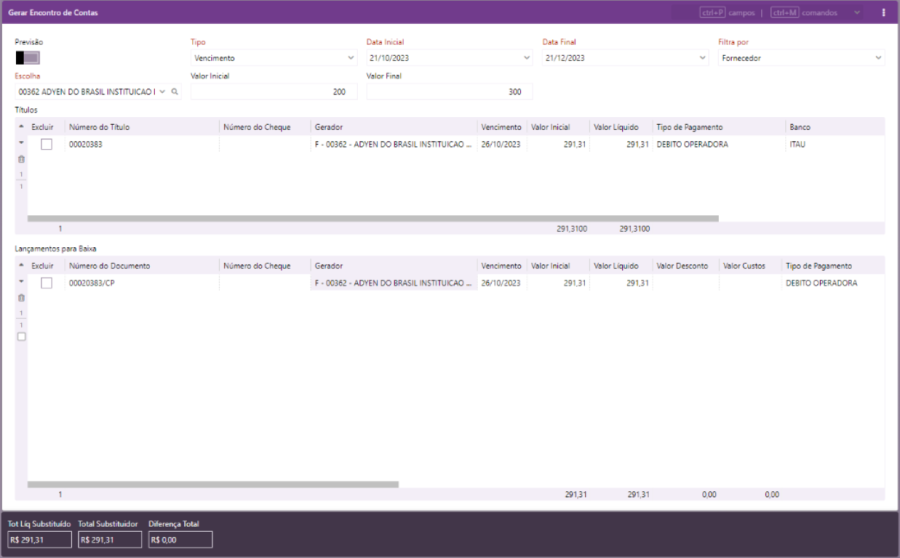
Task: Click Vencimento column header in Títulos grid
Action: pos(501,127)
